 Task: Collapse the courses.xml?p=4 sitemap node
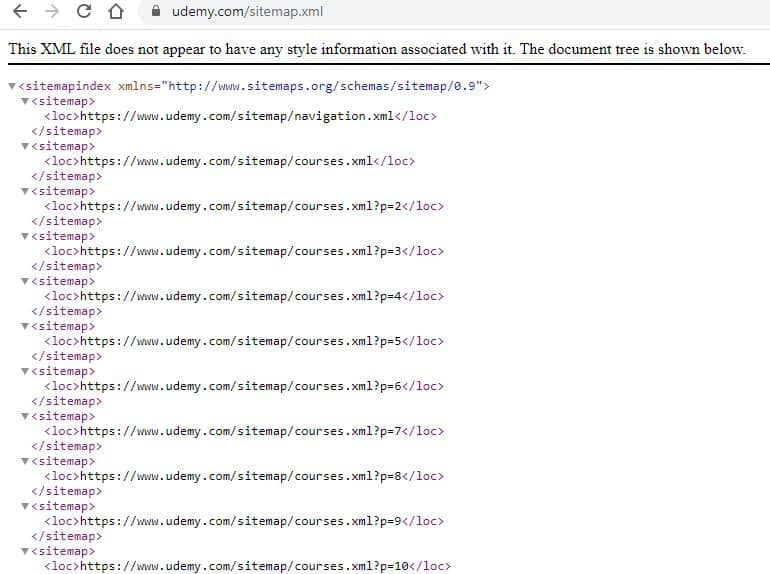point(25,281)
